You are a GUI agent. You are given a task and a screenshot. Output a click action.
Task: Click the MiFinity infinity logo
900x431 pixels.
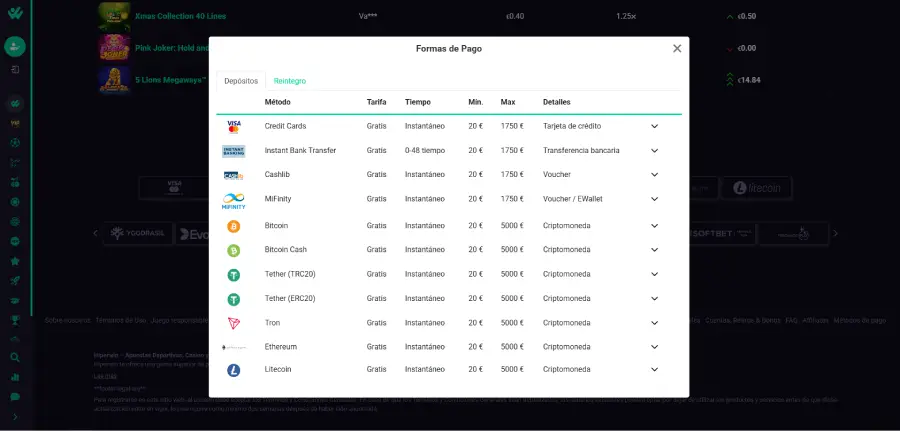(x=234, y=201)
